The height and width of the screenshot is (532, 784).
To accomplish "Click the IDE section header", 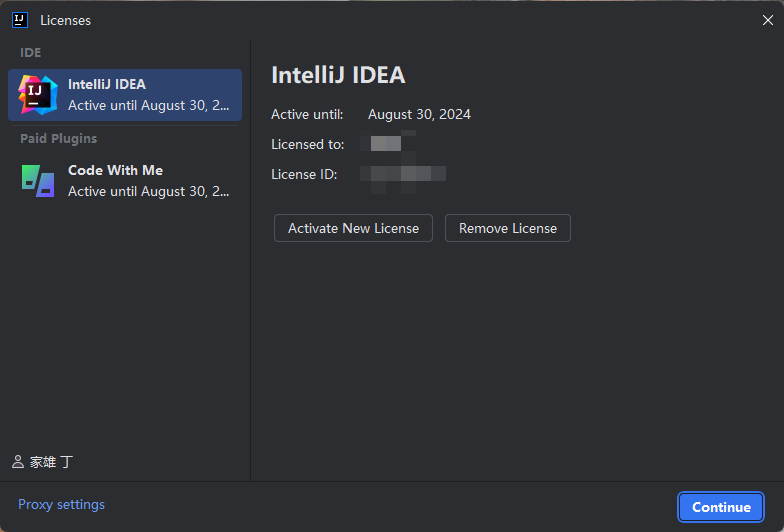I will (x=30, y=52).
